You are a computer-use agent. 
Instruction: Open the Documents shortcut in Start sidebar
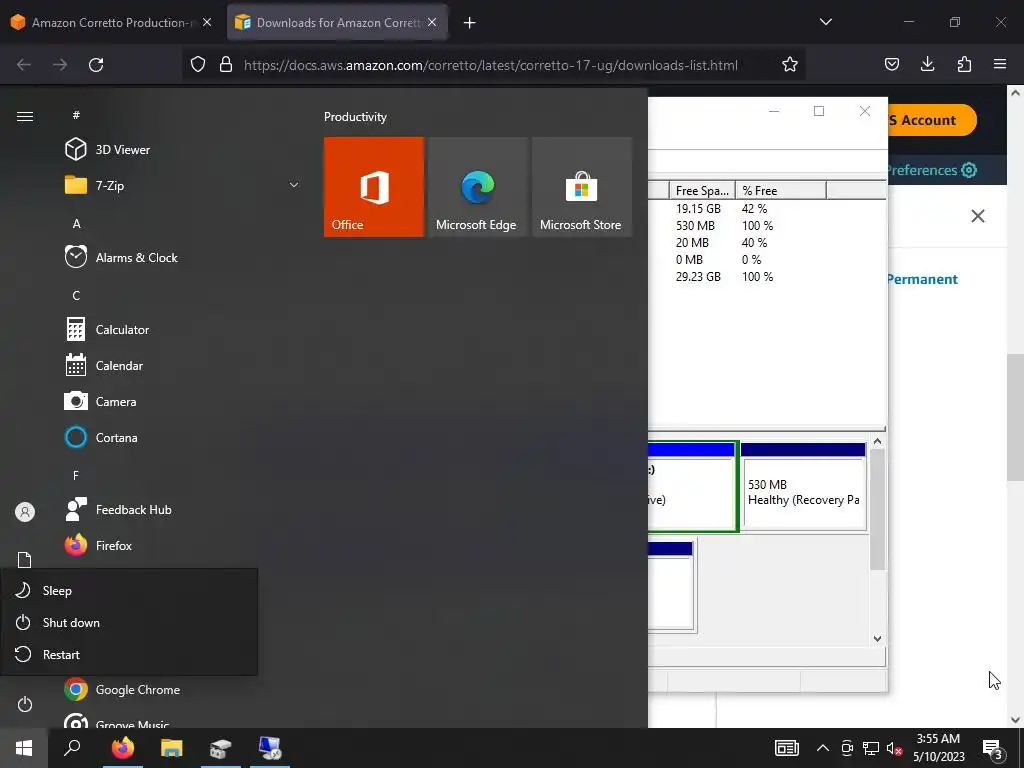tap(25, 560)
